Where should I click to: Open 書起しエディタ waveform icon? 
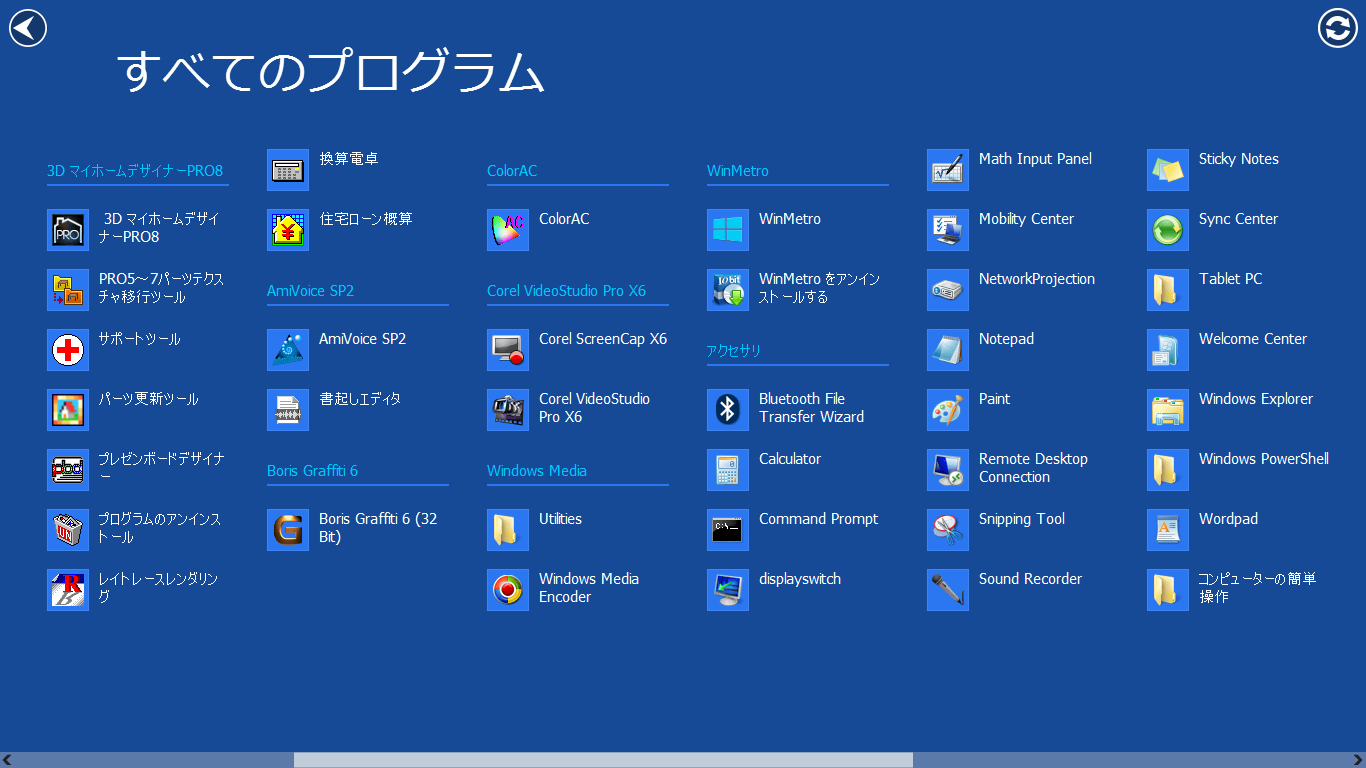(288, 410)
